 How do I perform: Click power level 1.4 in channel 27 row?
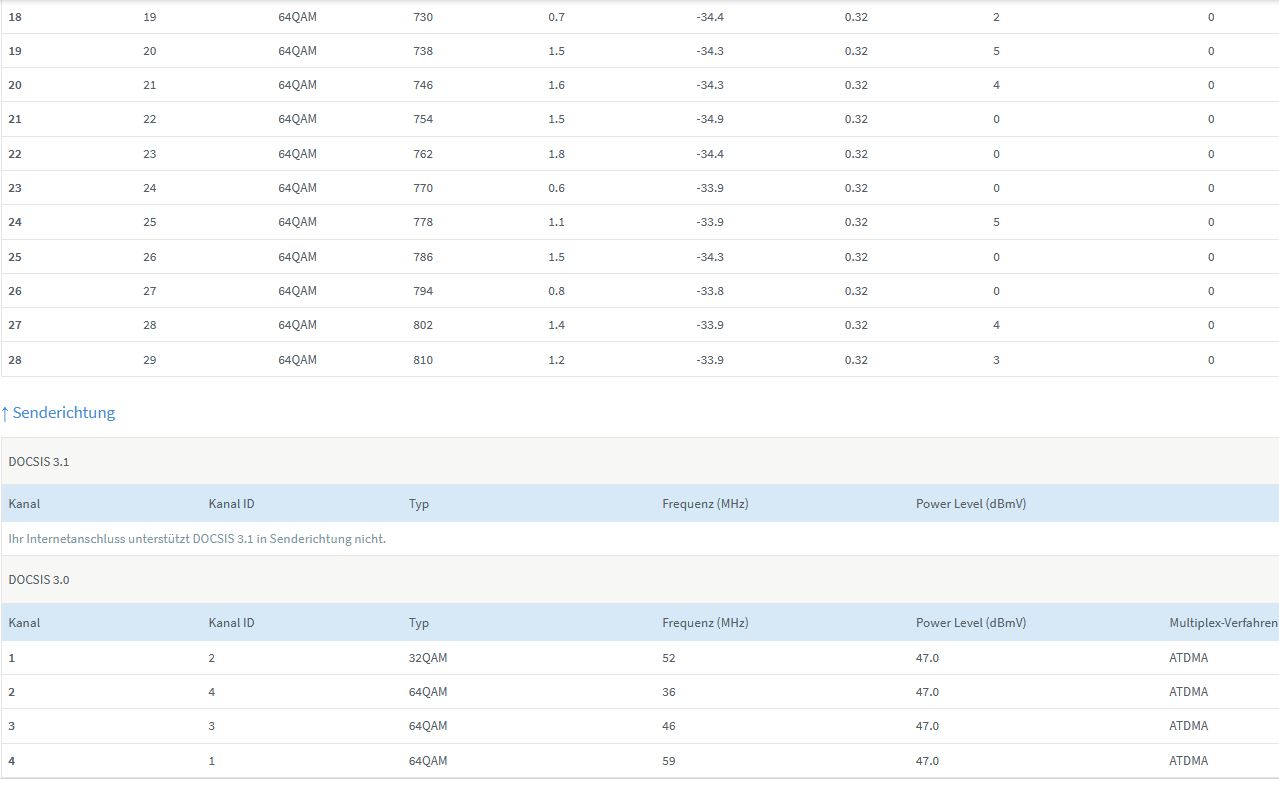556,325
